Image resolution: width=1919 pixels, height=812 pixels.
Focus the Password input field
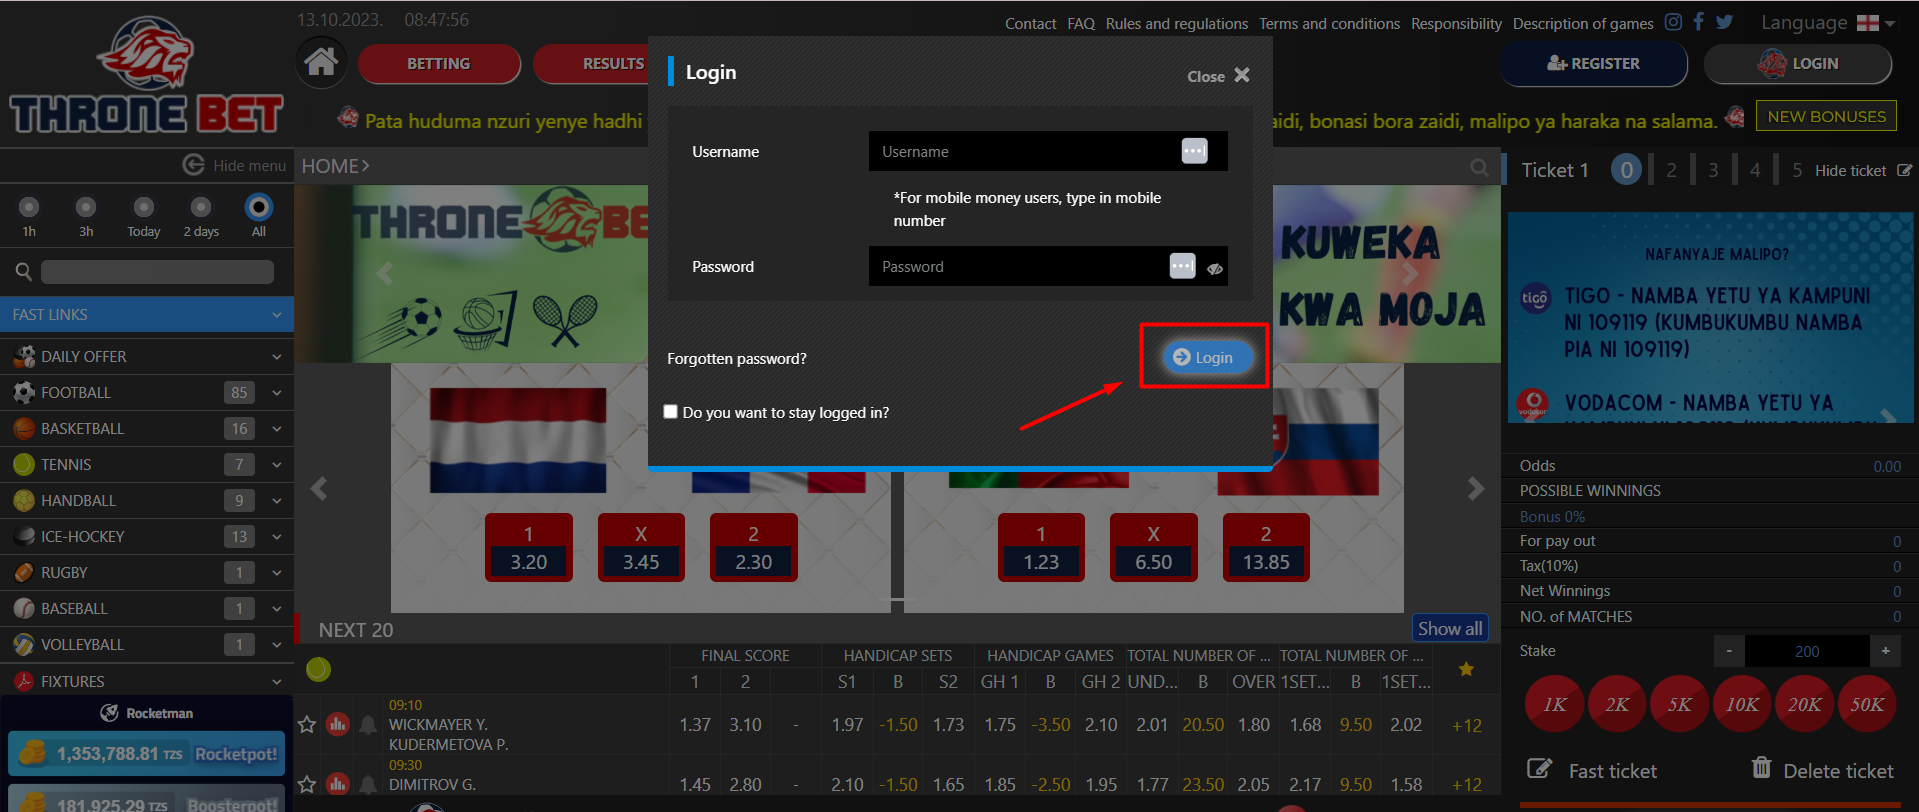tap(1048, 266)
